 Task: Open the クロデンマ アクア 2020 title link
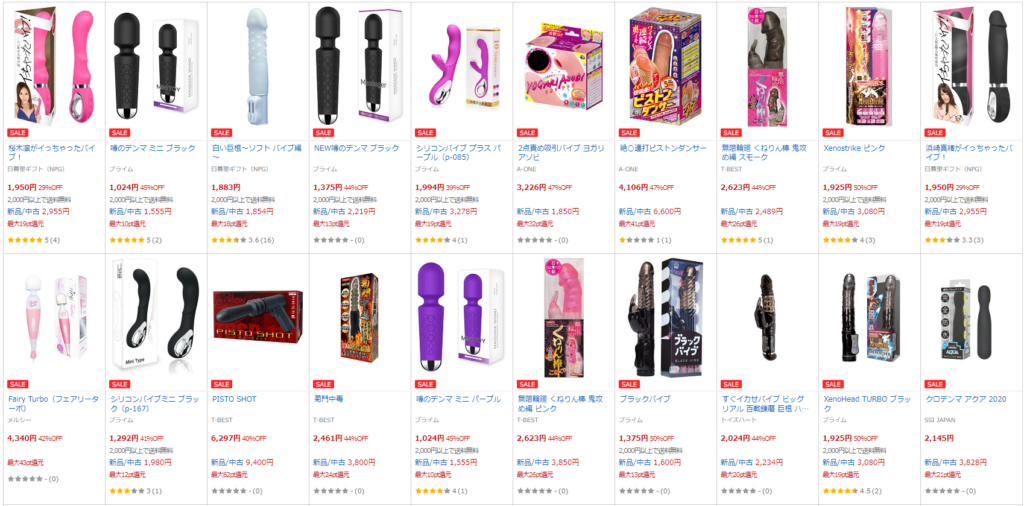point(965,399)
